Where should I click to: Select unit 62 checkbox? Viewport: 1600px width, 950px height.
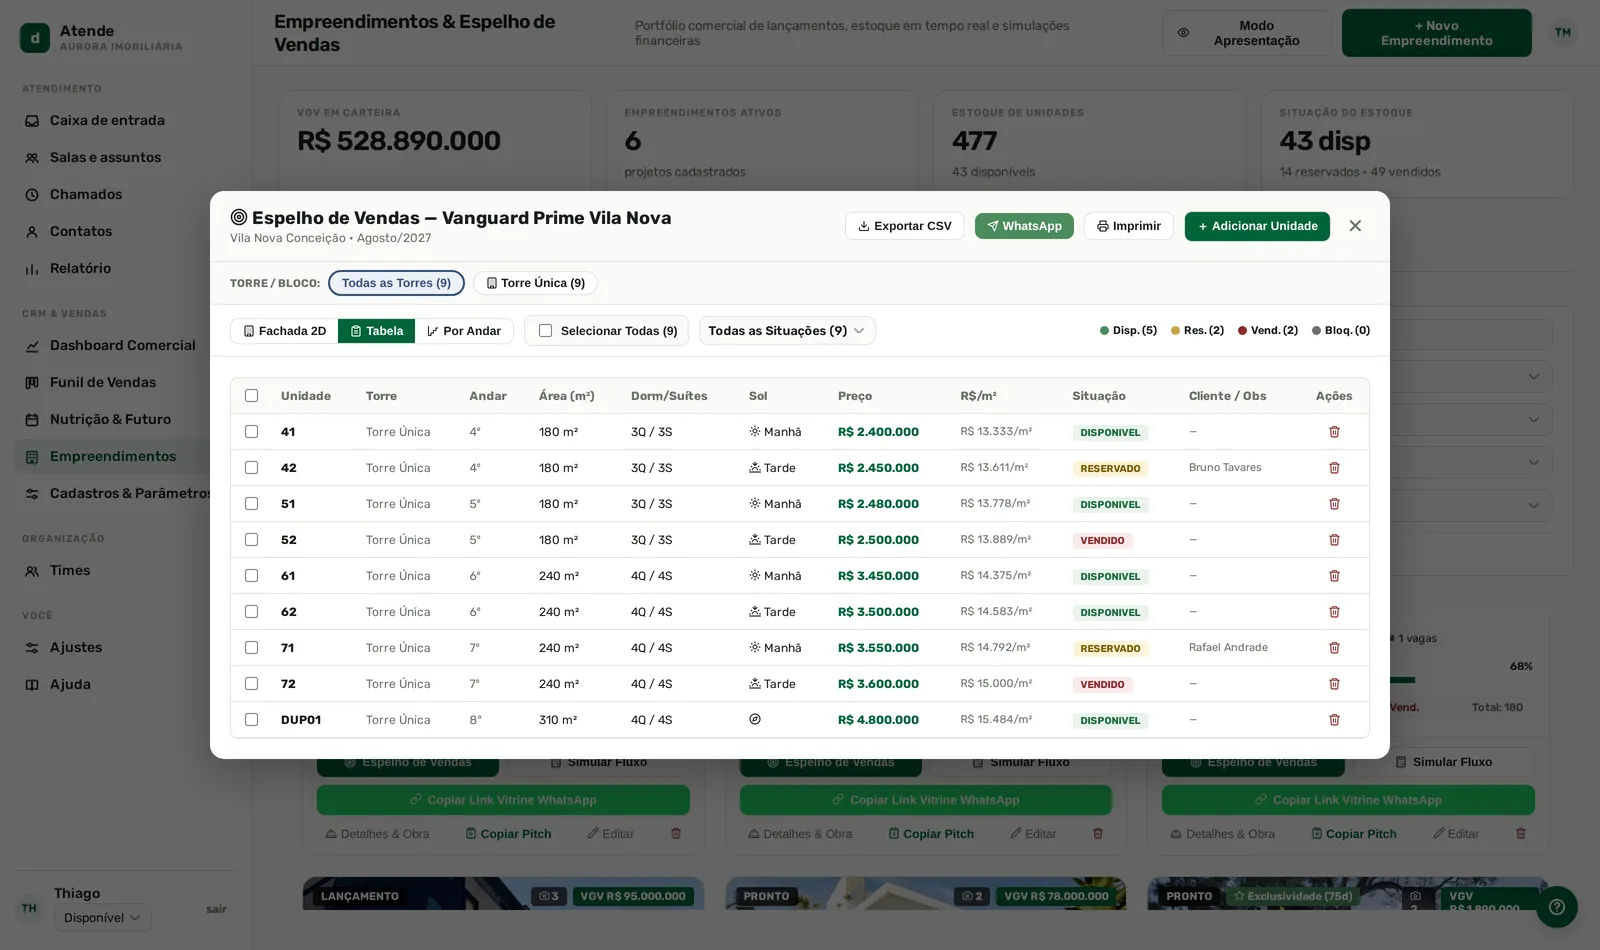tap(251, 612)
